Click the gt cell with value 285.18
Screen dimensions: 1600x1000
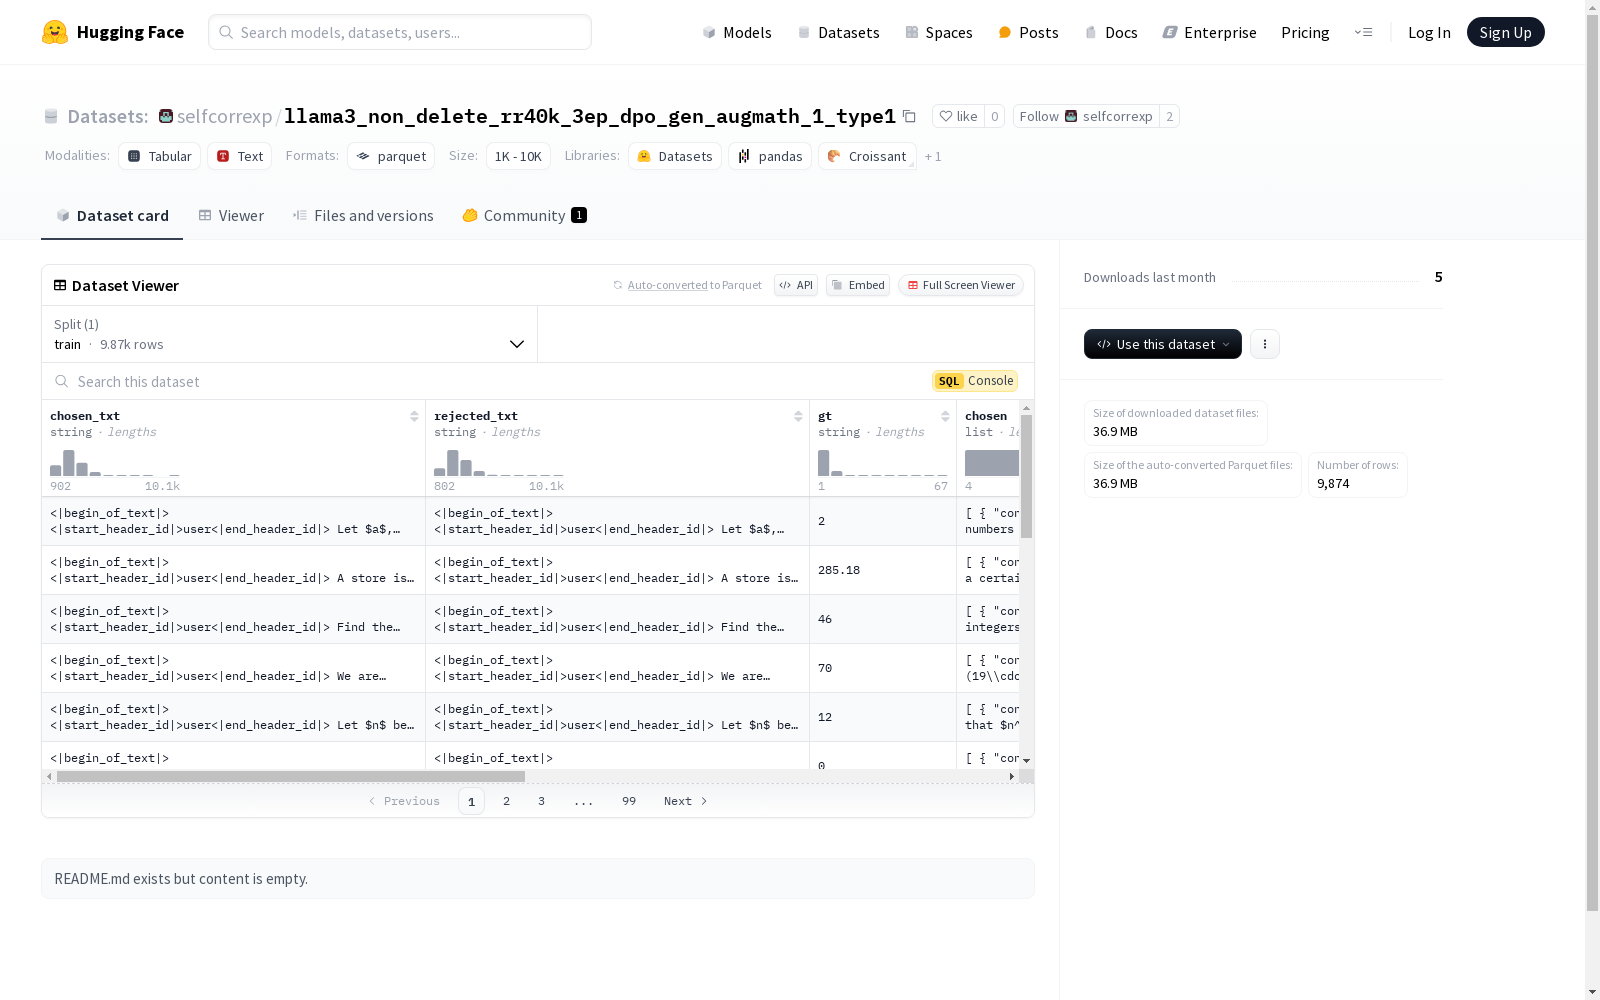coord(883,570)
